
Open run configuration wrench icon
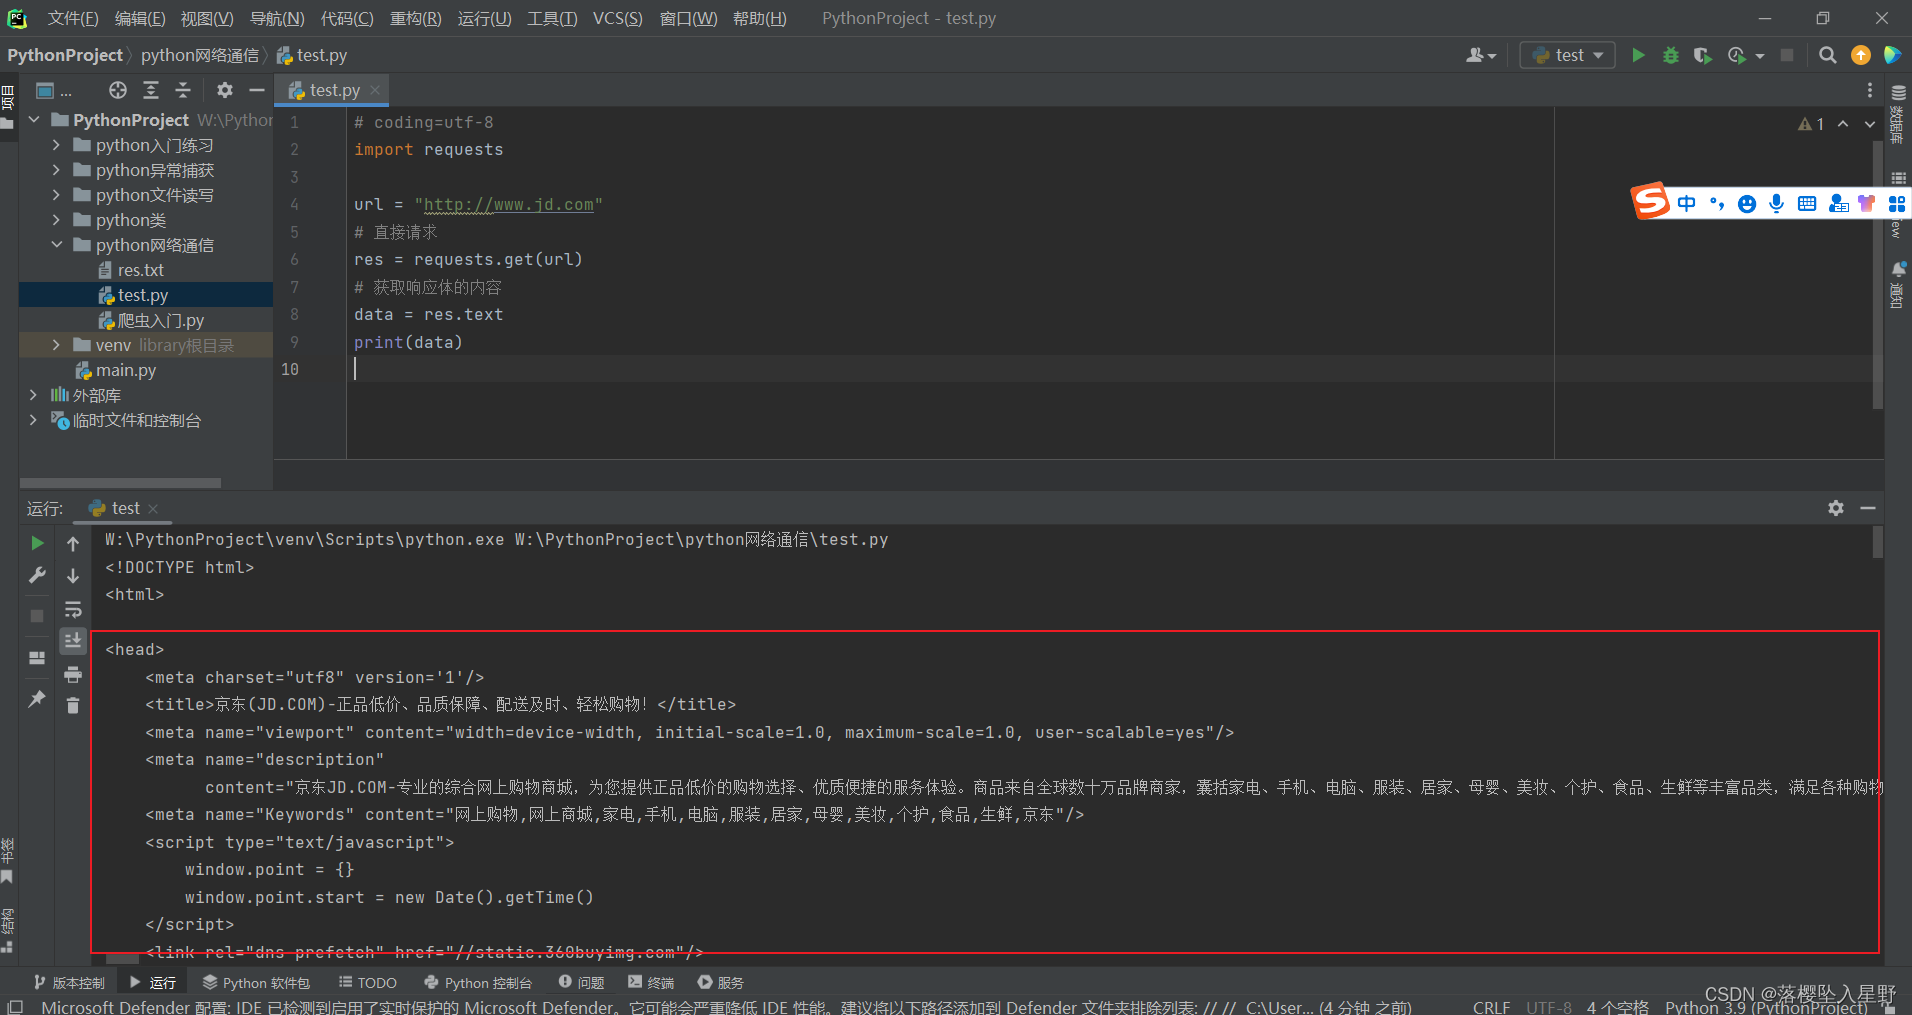[x=37, y=575]
